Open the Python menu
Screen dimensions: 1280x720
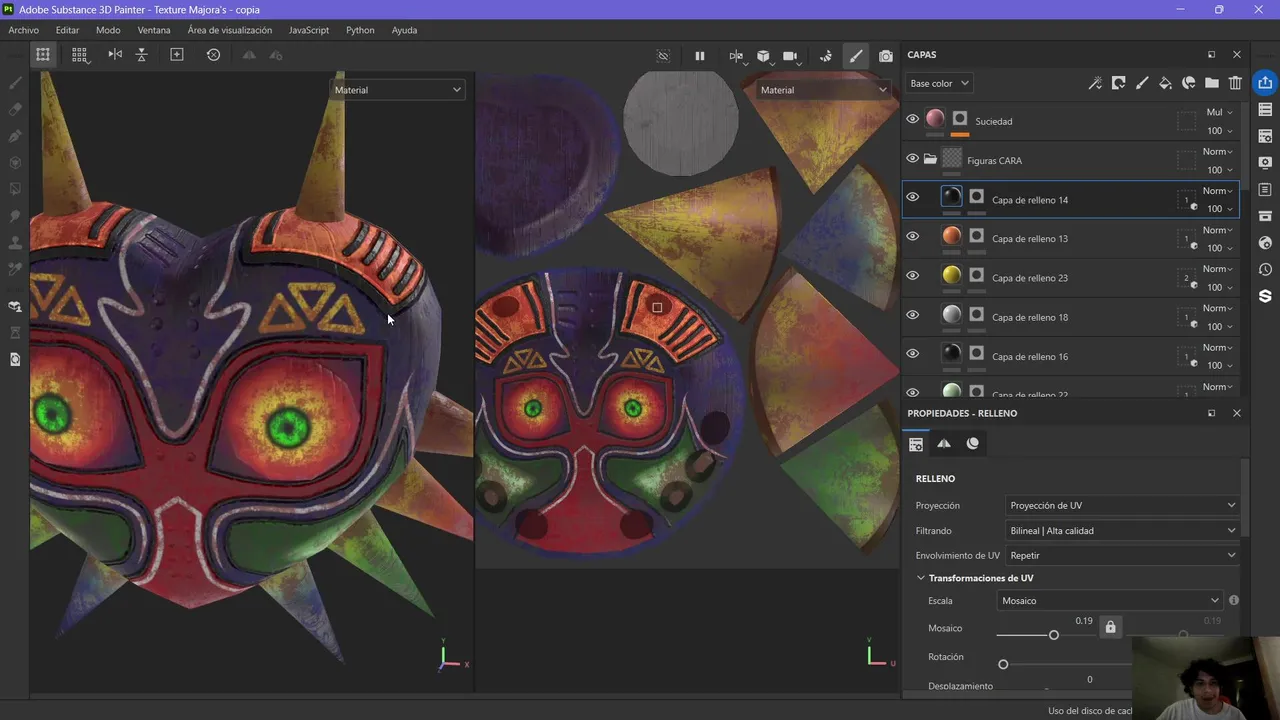[360, 30]
